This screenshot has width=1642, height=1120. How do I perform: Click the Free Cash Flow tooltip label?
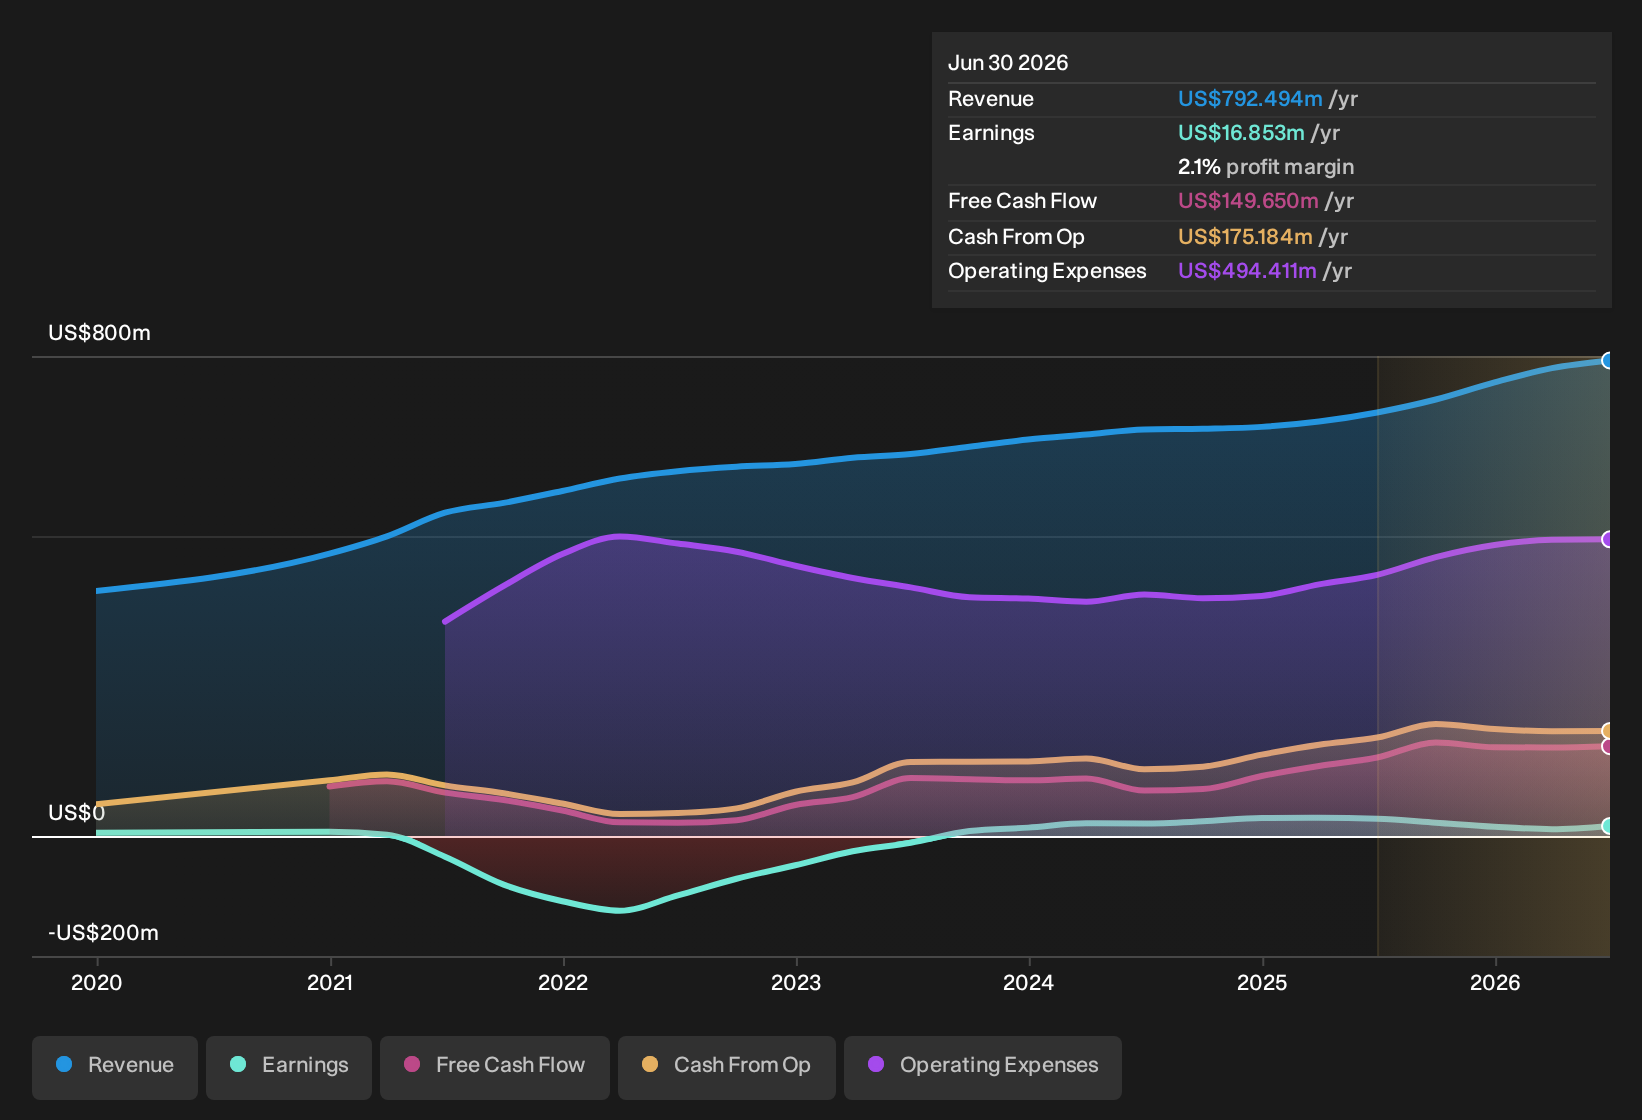[1022, 201]
